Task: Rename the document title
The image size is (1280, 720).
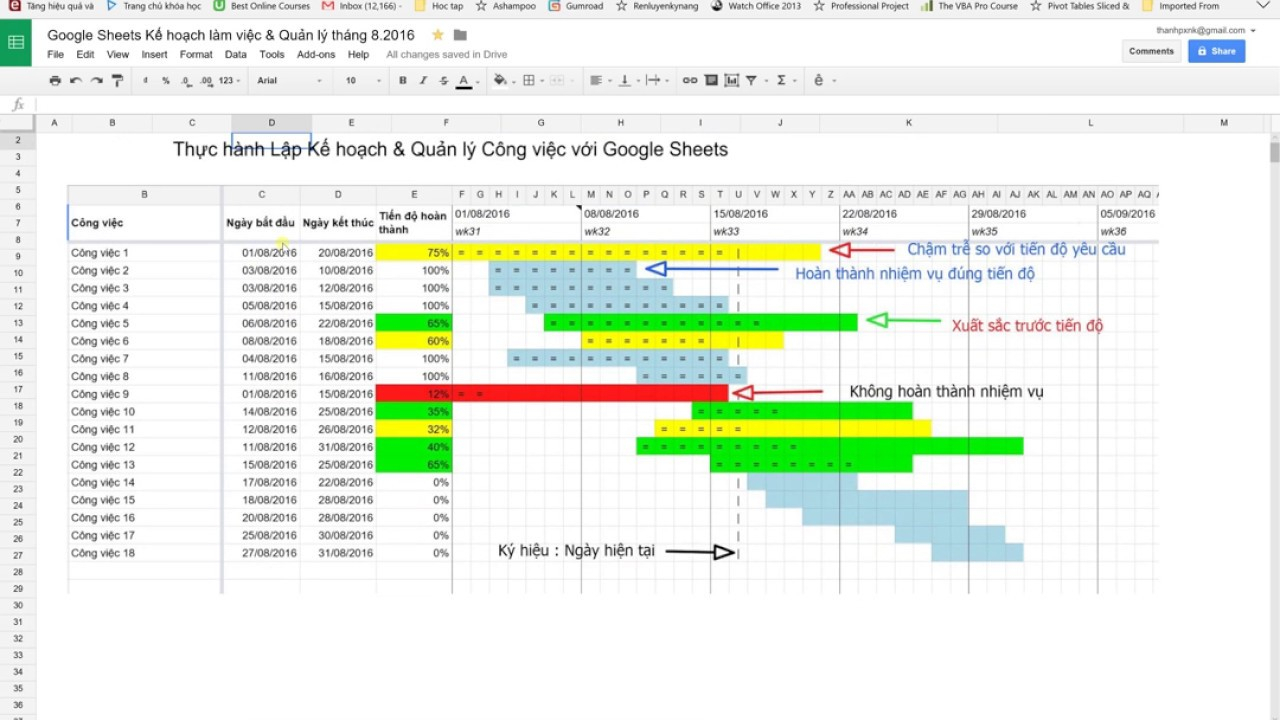Action: pyautogui.click(x=231, y=35)
